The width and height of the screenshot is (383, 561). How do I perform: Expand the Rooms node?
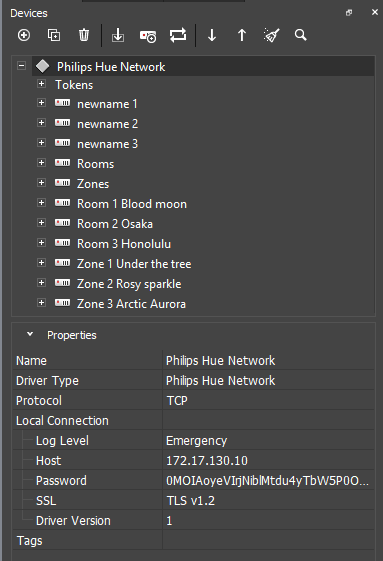(42, 163)
